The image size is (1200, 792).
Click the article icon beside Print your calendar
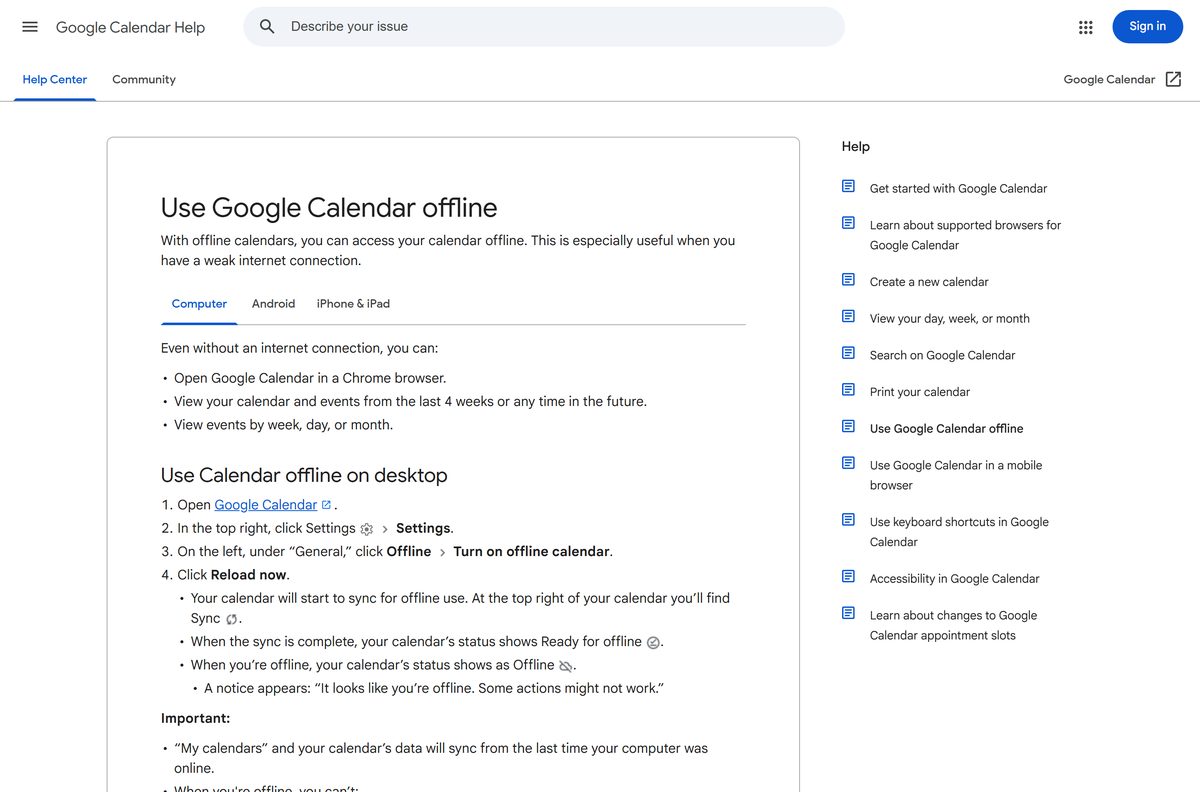click(x=848, y=390)
